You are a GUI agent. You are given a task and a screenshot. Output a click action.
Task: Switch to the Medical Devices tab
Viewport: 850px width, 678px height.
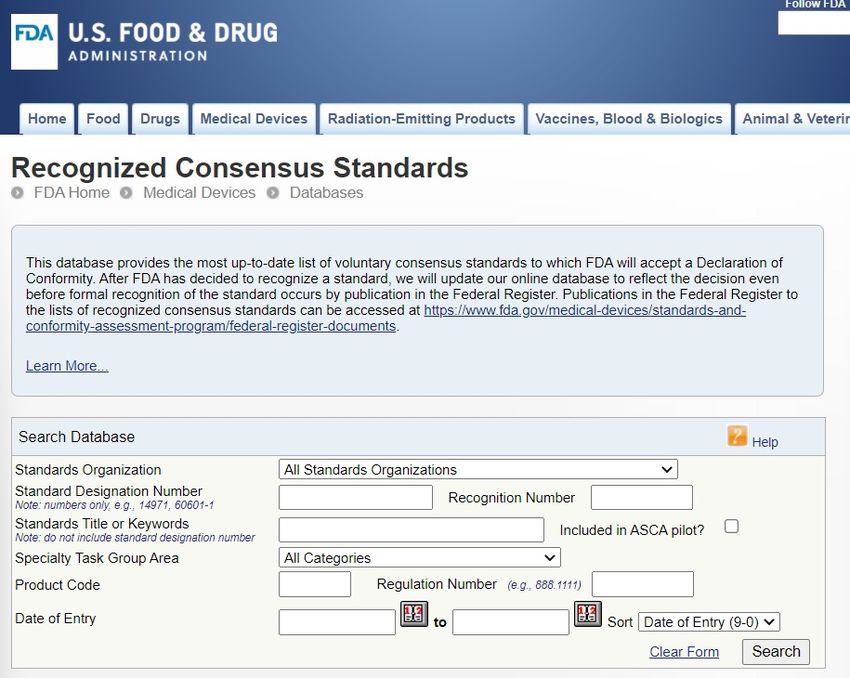point(254,119)
